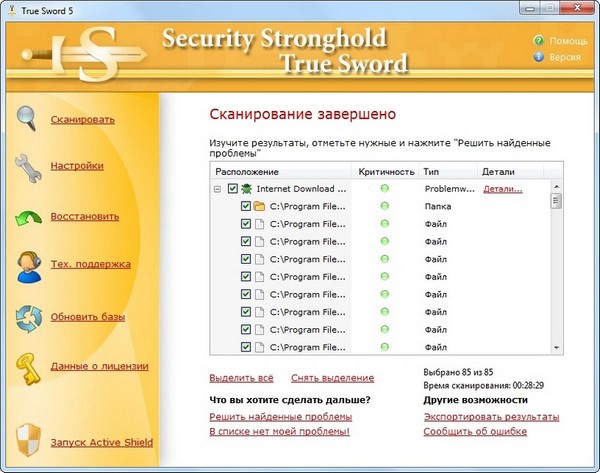The image size is (600, 473).
Task: Open Данные о лицензии sidebar item
Action: point(99,366)
